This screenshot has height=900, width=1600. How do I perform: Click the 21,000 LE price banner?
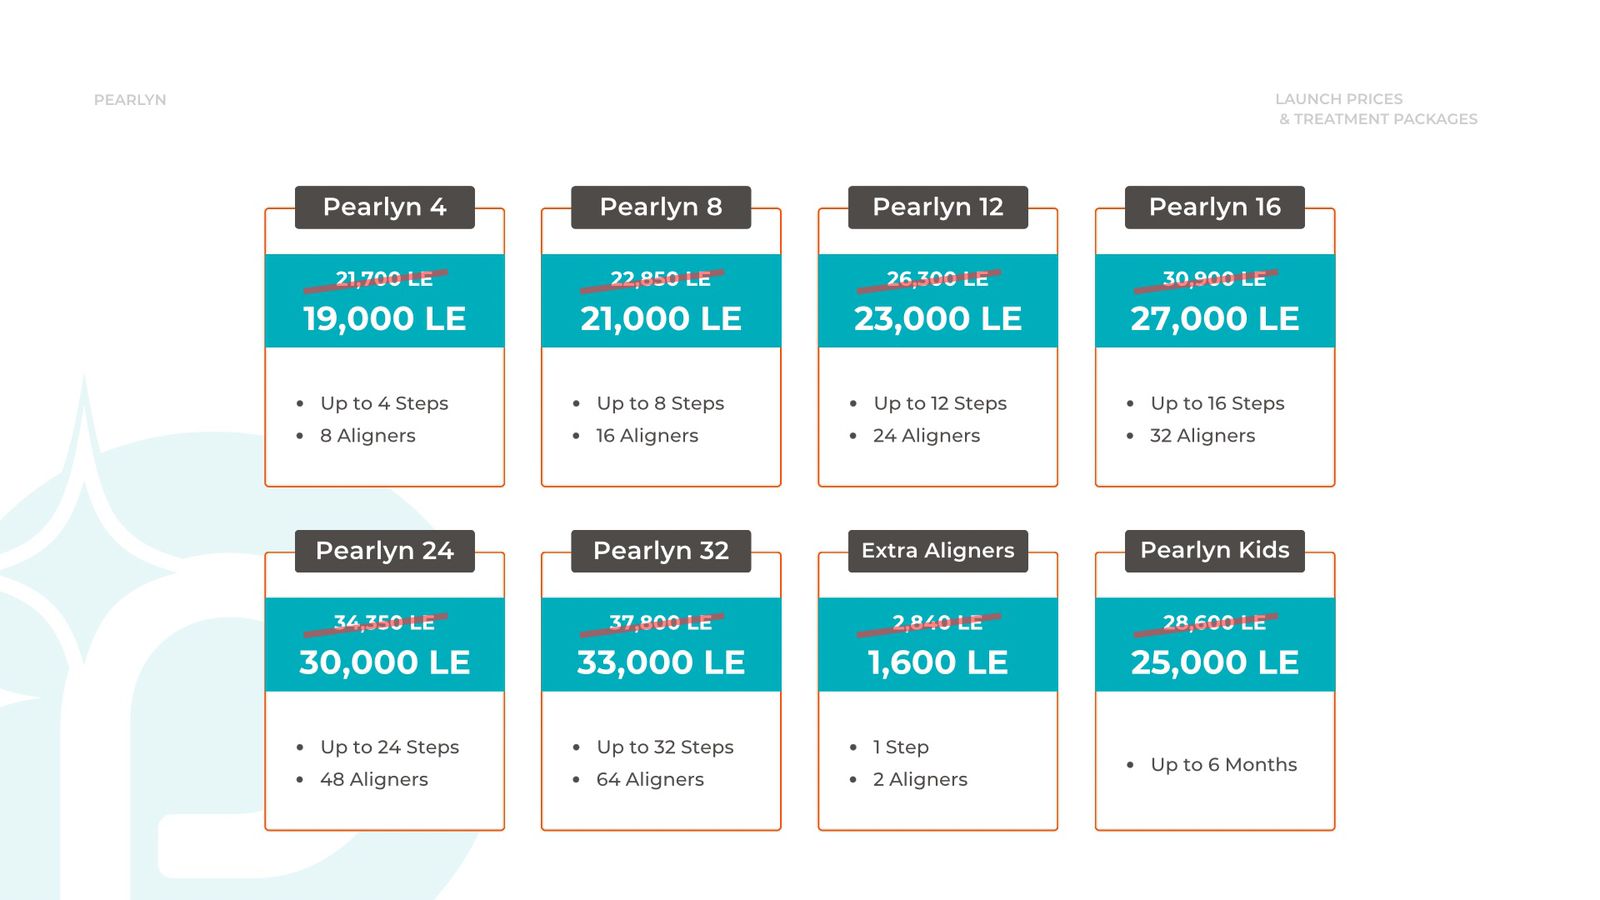pos(660,319)
